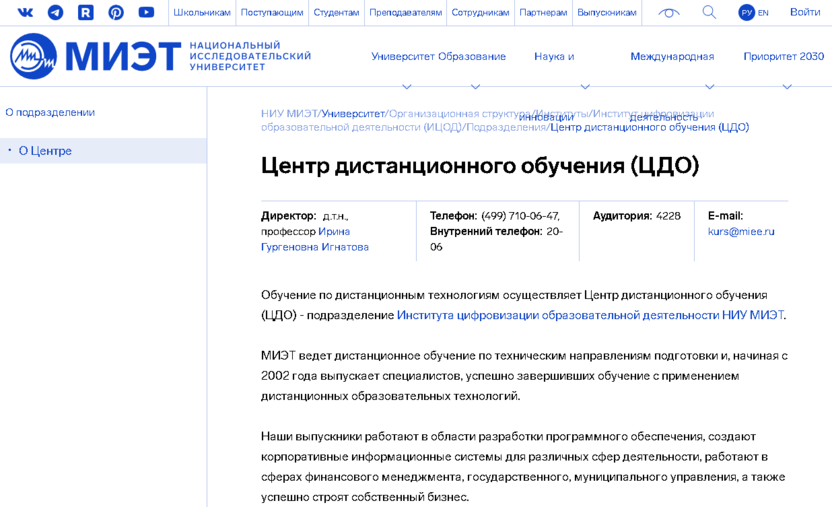The height and width of the screenshot is (507, 832).
Task: Open Поступающим top menu item
Action: [x=272, y=12]
